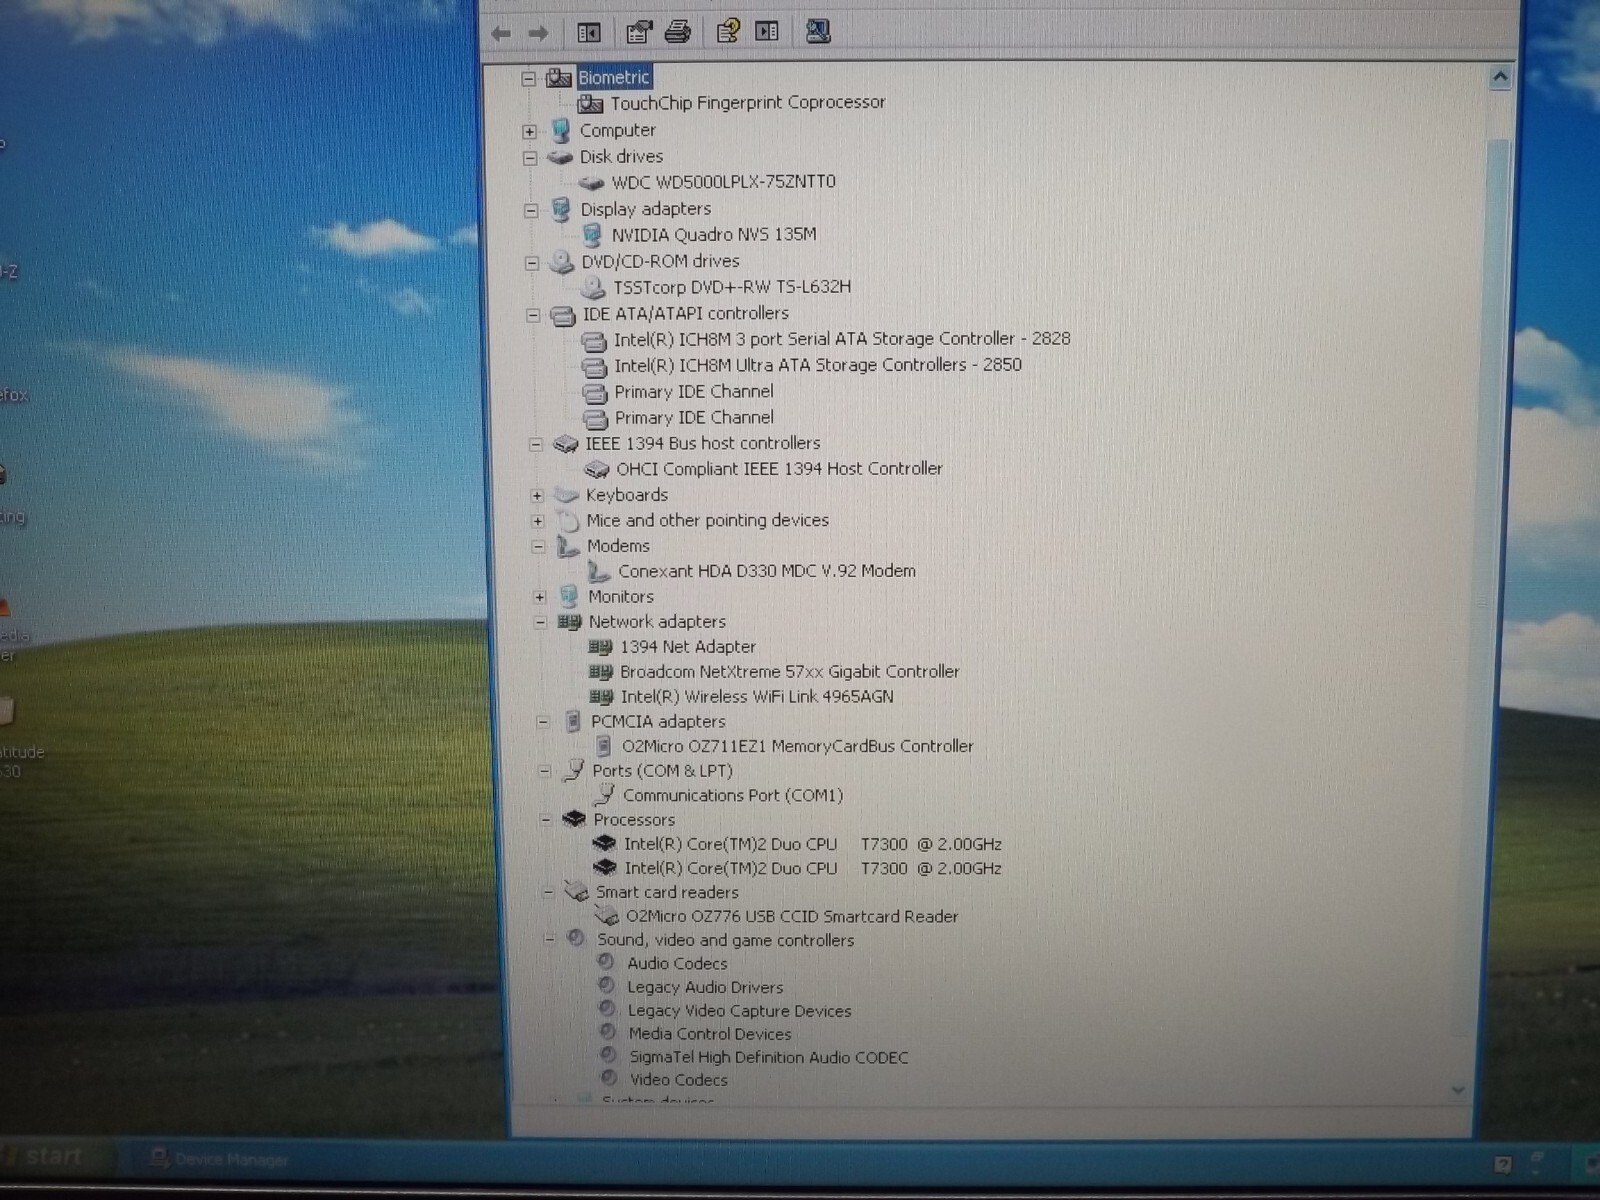
Task: Click the Computer category icon
Action: point(560,130)
